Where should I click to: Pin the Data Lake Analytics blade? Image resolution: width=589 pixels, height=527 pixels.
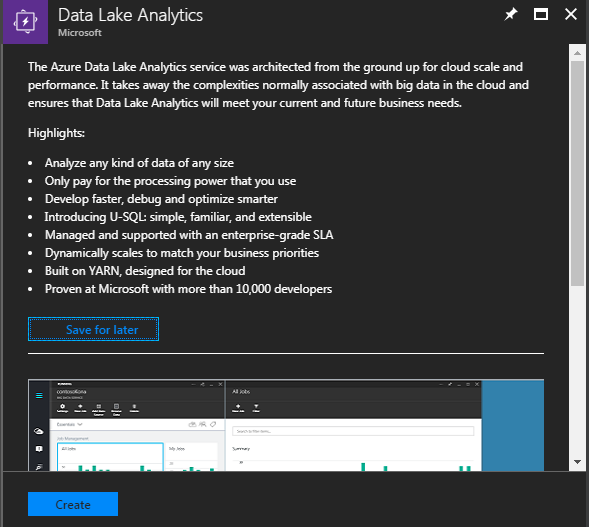click(x=510, y=15)
